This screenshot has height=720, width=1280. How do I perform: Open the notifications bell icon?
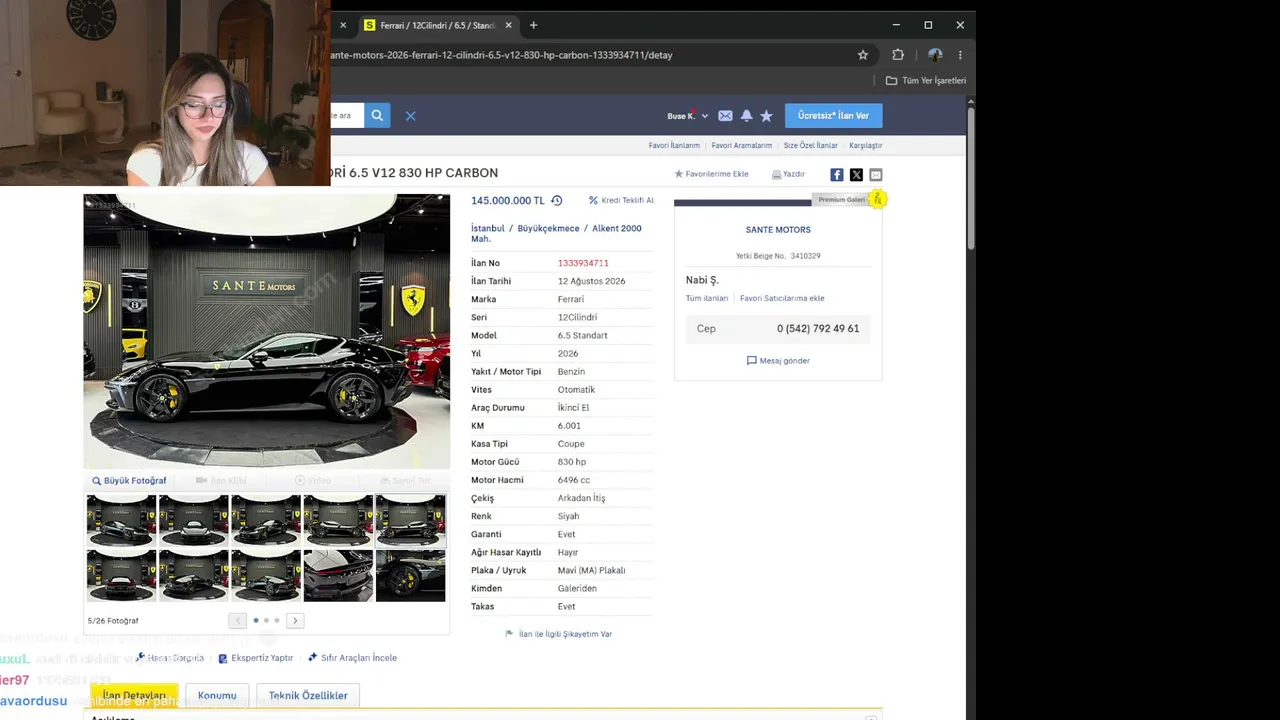click(746, 116)
